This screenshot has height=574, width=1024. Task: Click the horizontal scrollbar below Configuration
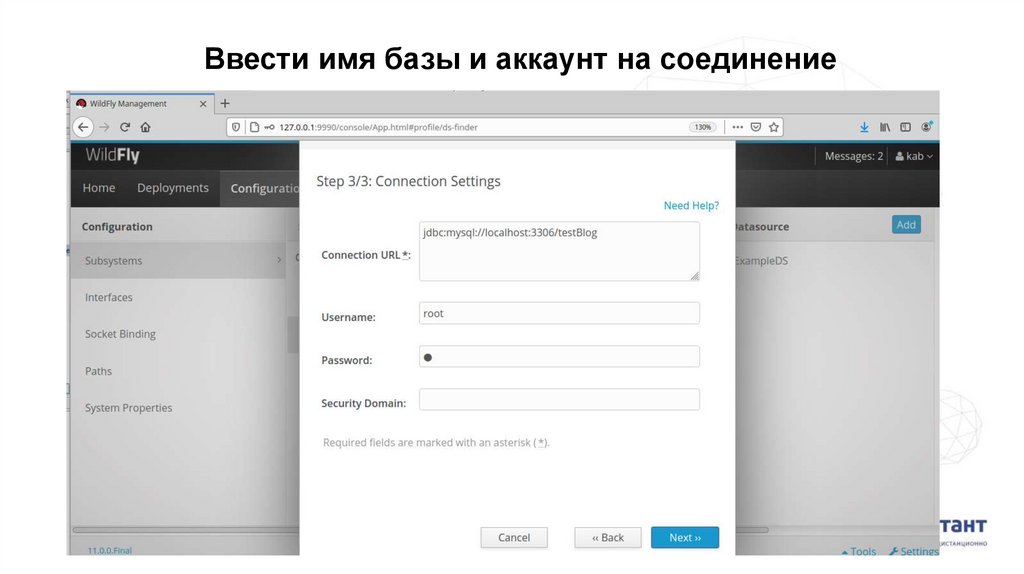tap(185, 530)
